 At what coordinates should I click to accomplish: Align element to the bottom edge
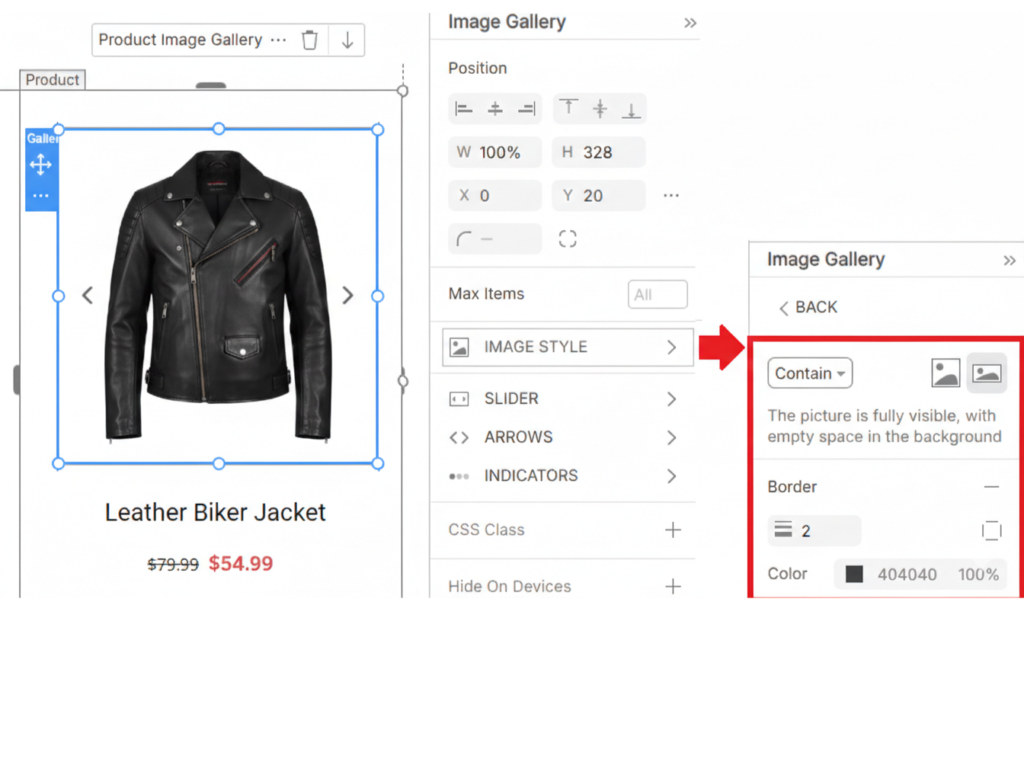tap(631, 109)
